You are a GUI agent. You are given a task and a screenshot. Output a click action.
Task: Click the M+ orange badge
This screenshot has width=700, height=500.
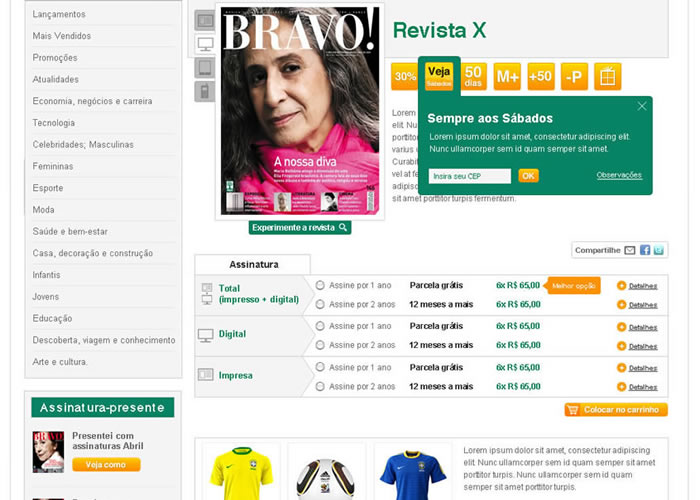(507, 76)
